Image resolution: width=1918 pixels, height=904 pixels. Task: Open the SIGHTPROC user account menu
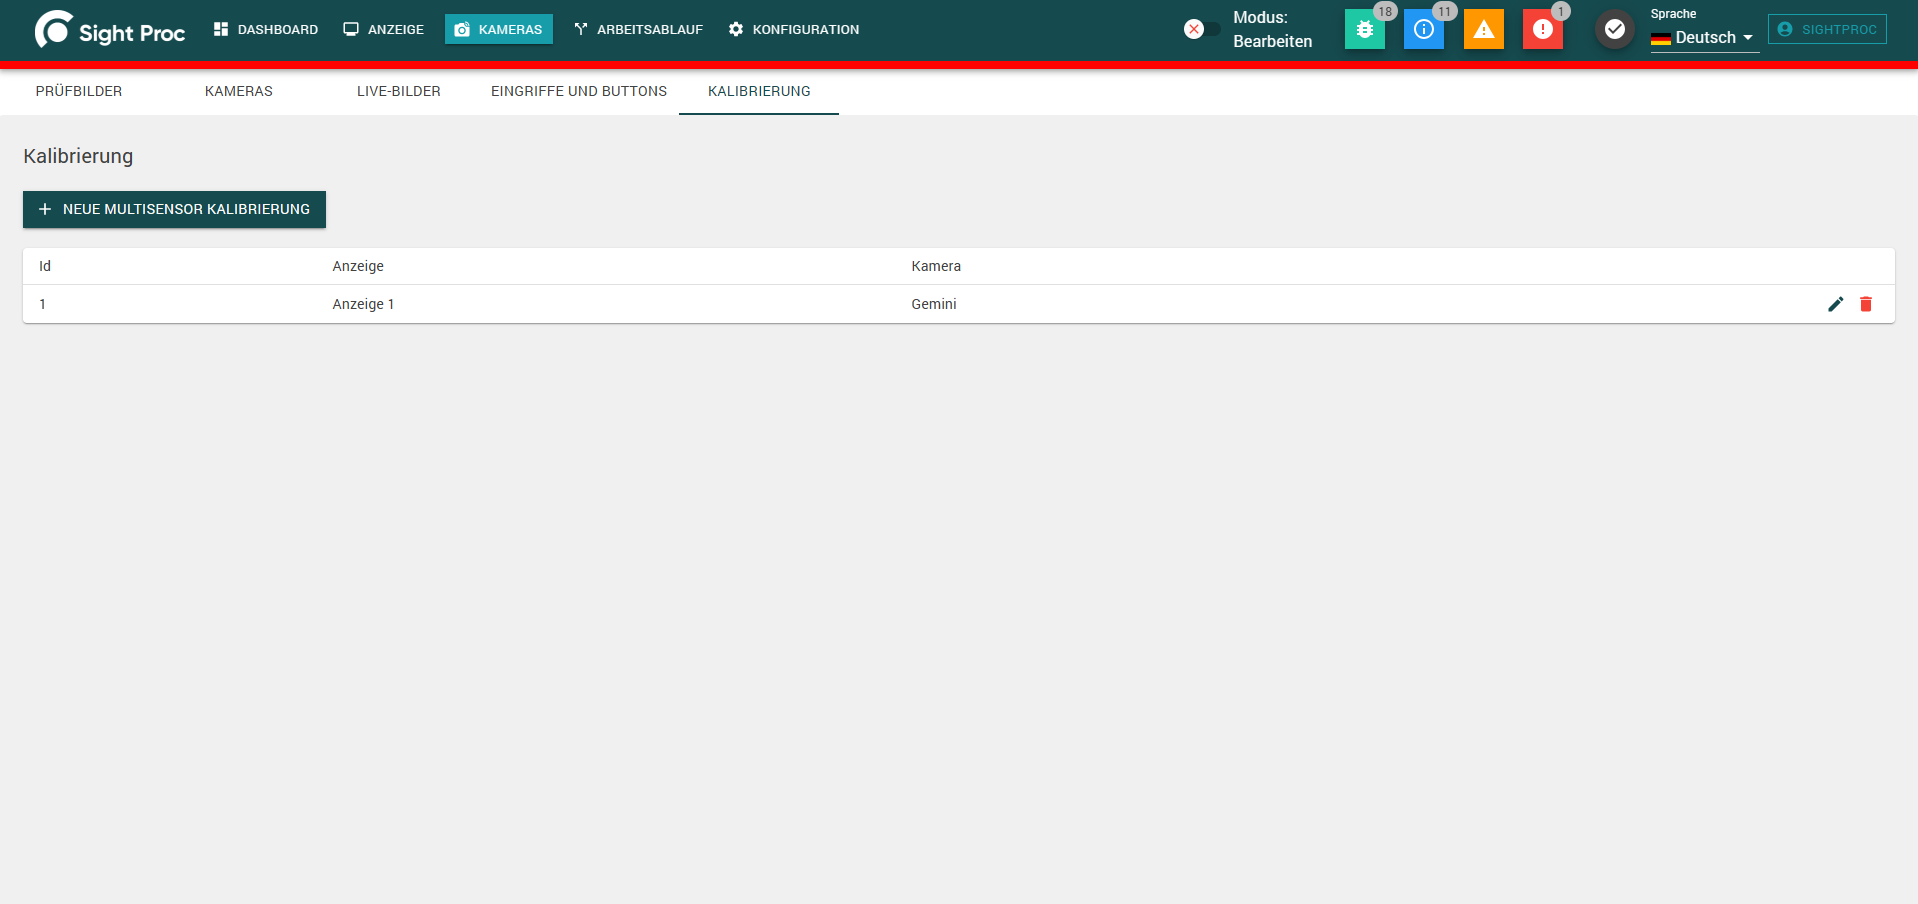[1827, 29]
